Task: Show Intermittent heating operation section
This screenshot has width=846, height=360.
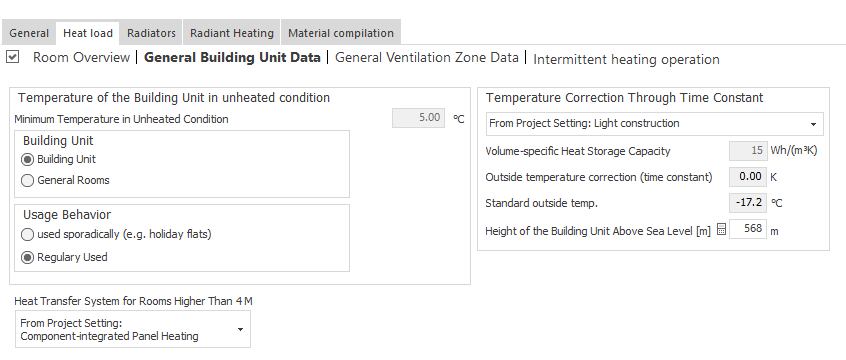Action: [626, 59]
